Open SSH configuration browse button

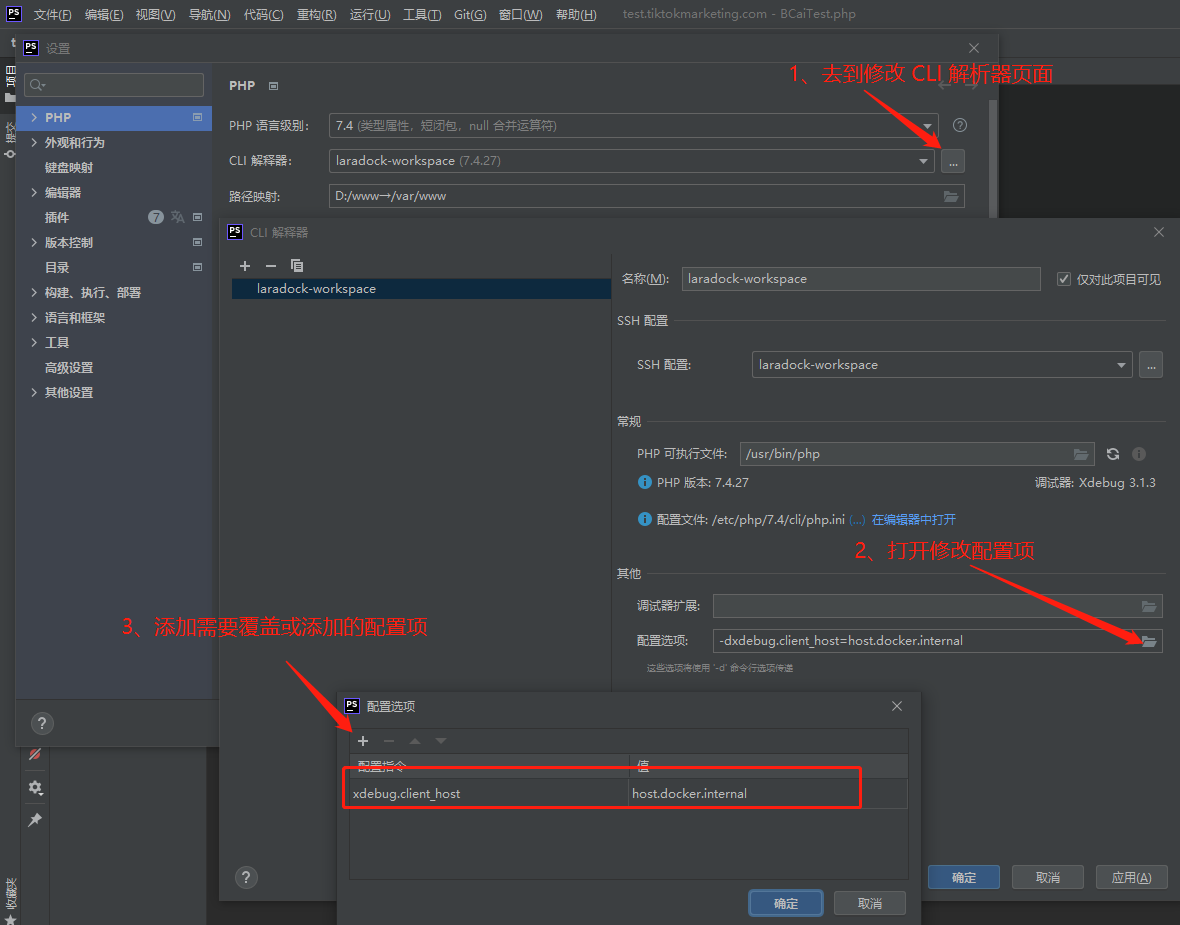[x=1151, y=365]
